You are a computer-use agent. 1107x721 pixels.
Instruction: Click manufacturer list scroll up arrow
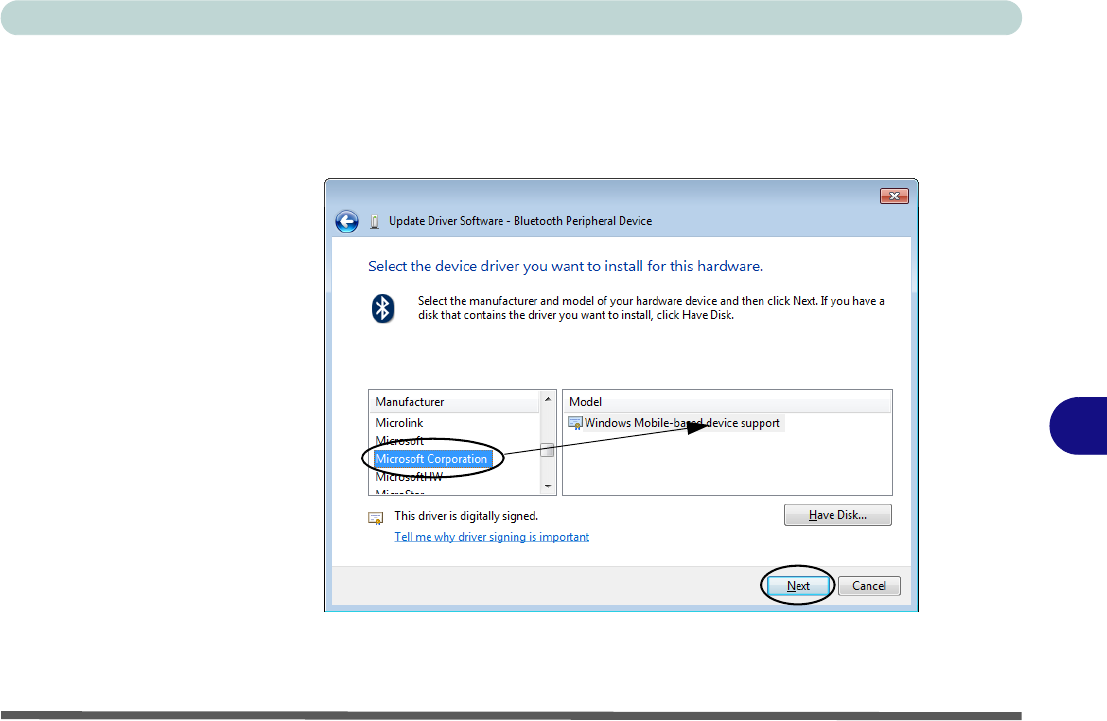click(x=548, y=399)
